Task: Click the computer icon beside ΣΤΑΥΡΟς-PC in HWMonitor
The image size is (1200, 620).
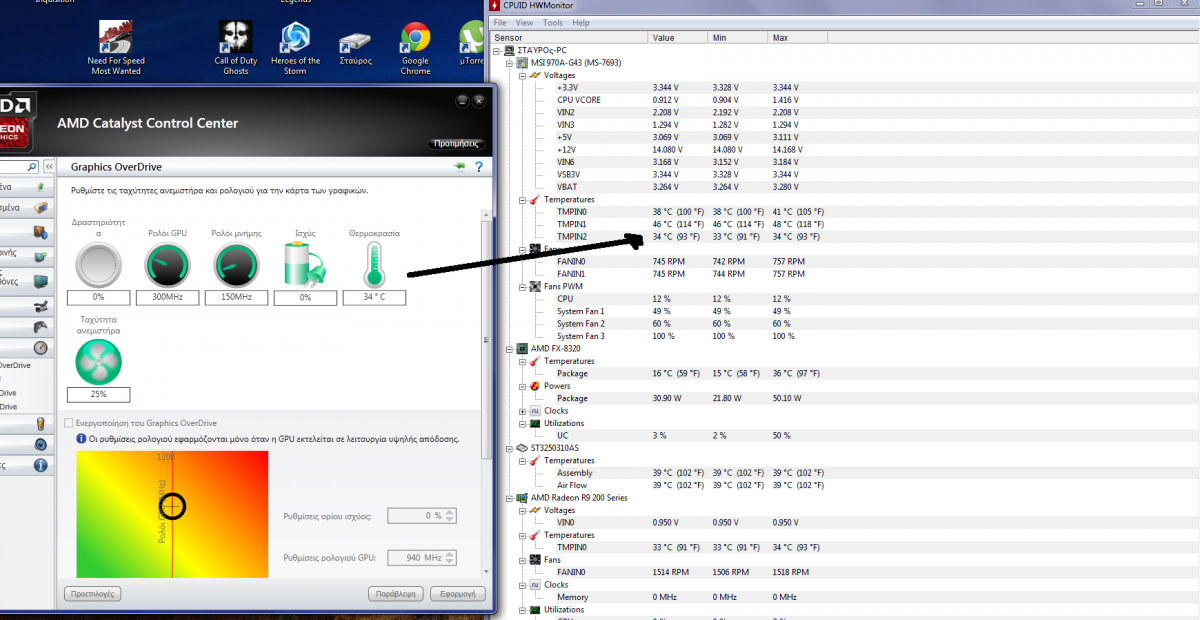Action: [x=510, y=50]
